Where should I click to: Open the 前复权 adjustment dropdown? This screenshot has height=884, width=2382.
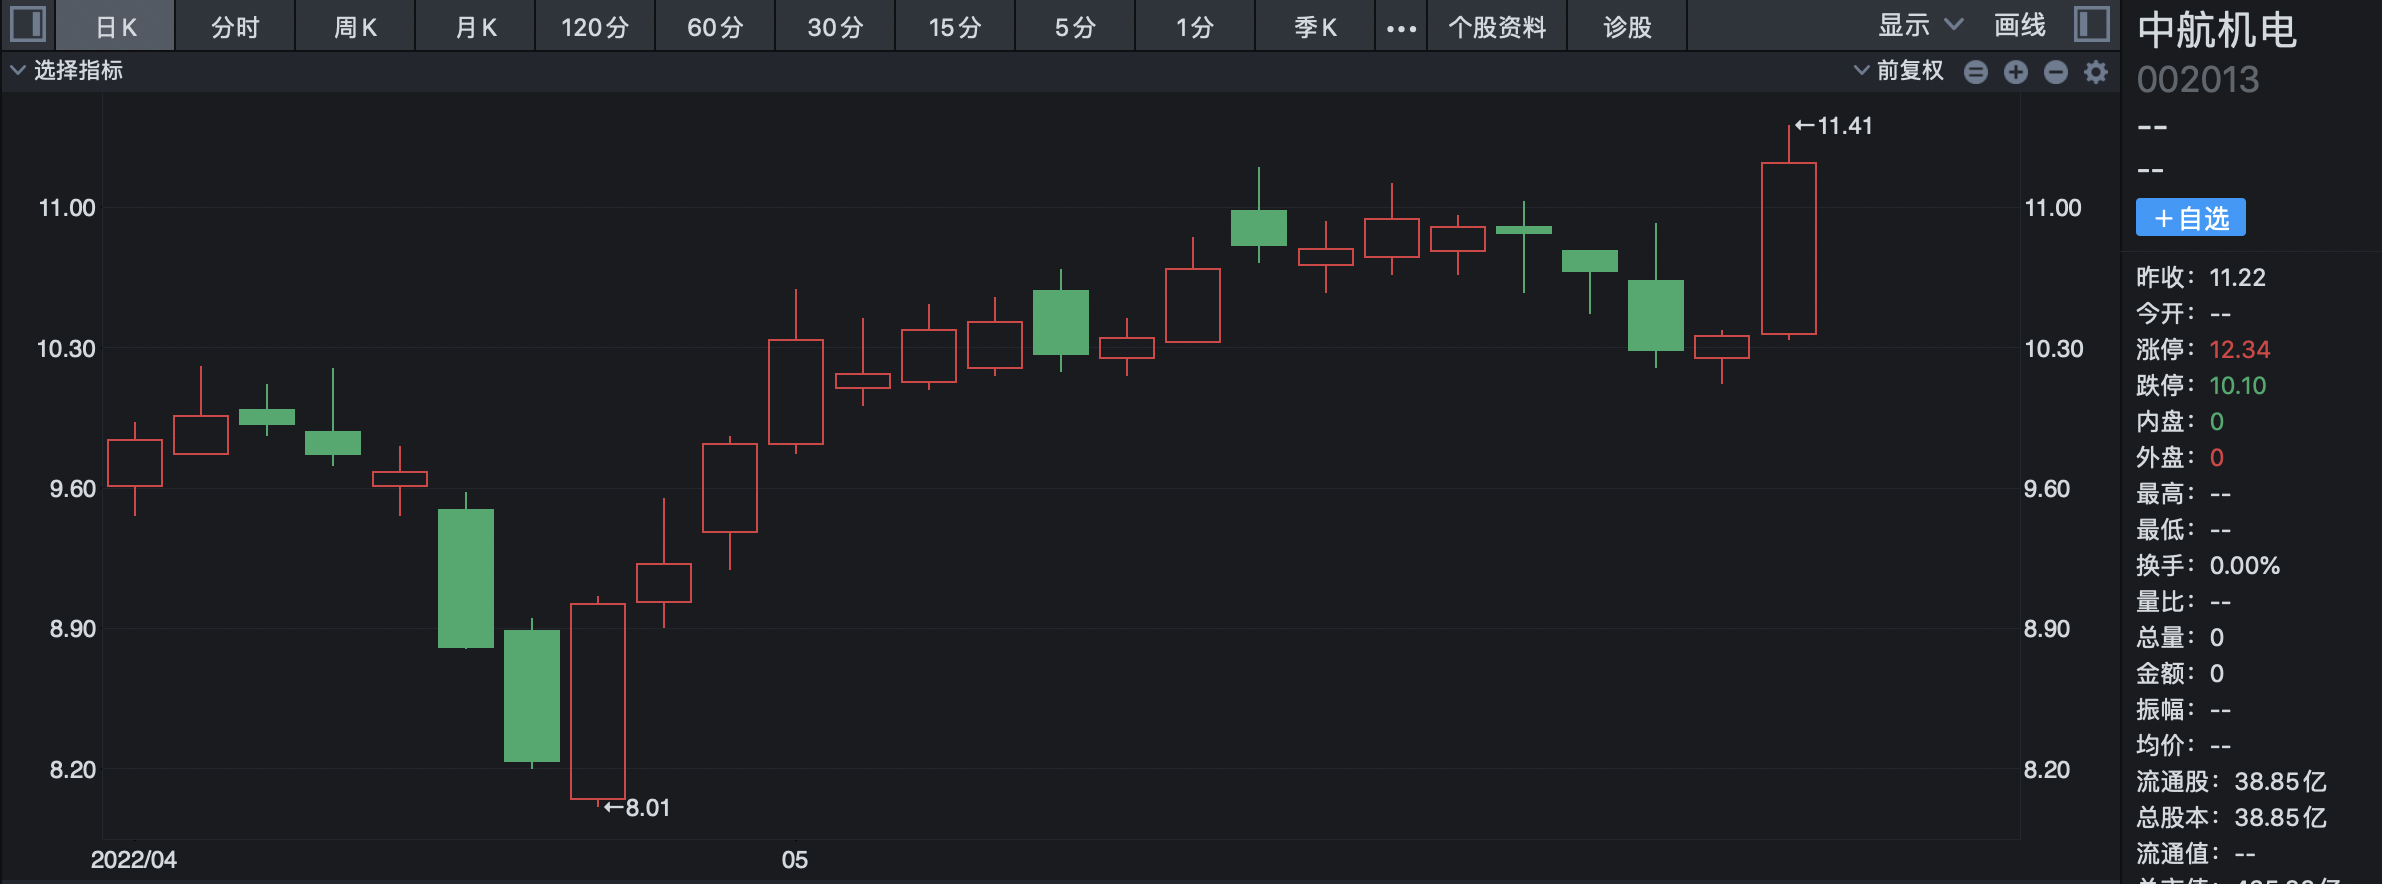click(1900, 70)
